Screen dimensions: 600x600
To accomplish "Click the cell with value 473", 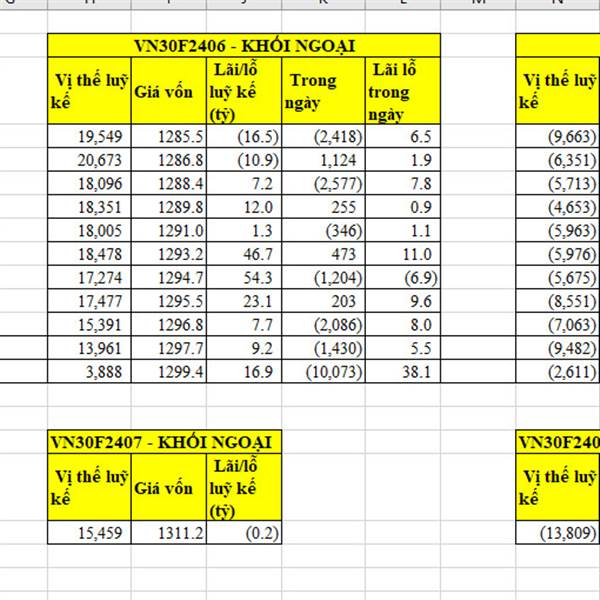I will [323, 254].
